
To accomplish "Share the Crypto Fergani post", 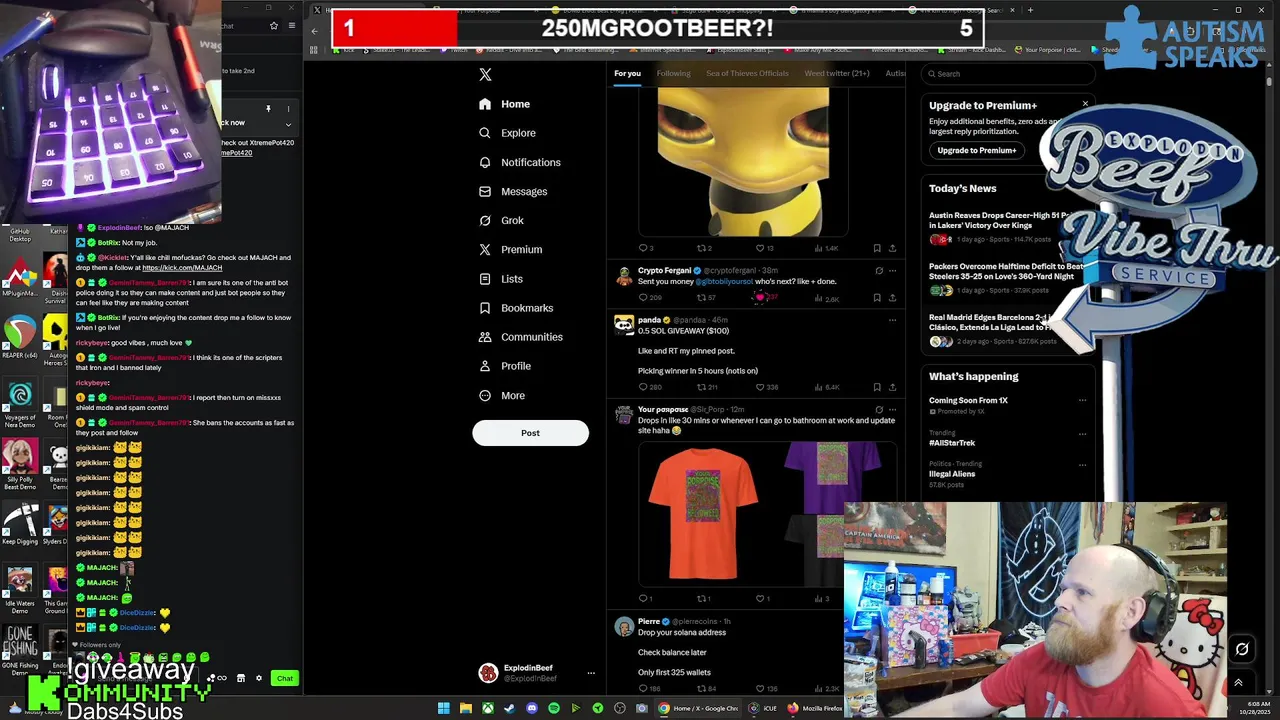I will pos(892,297).
